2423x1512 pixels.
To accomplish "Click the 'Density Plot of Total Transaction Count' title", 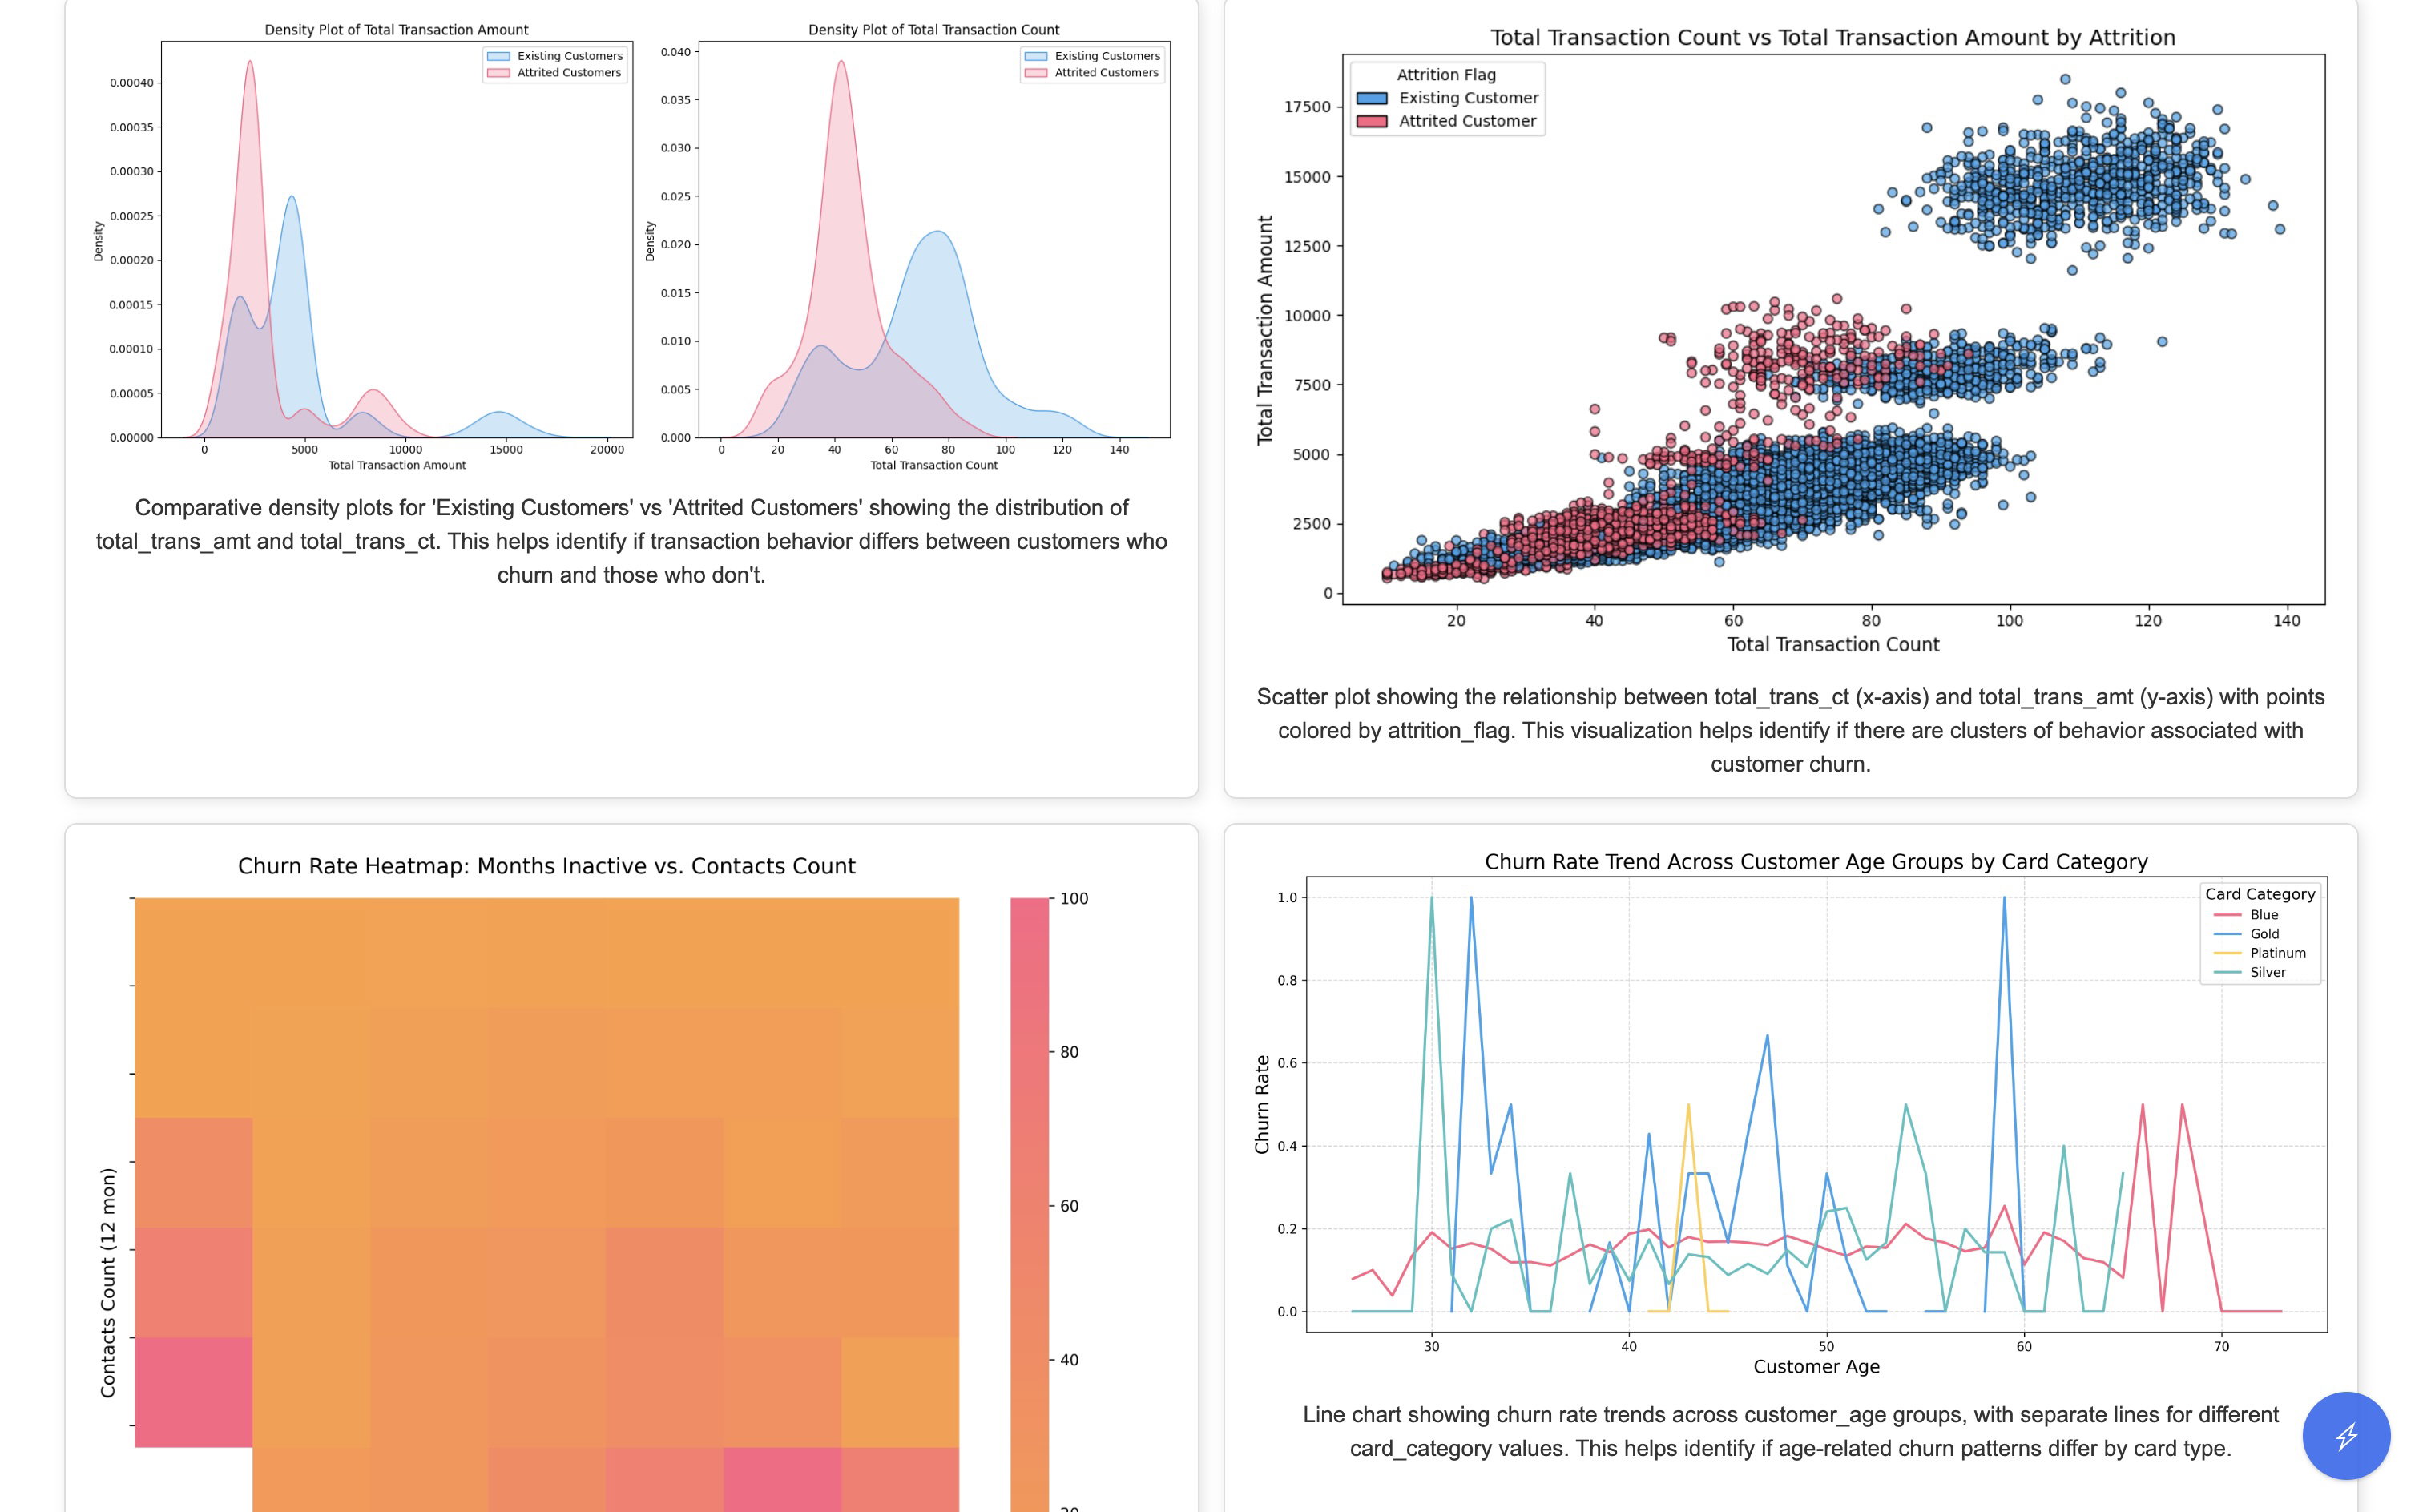I will (933, 30).
